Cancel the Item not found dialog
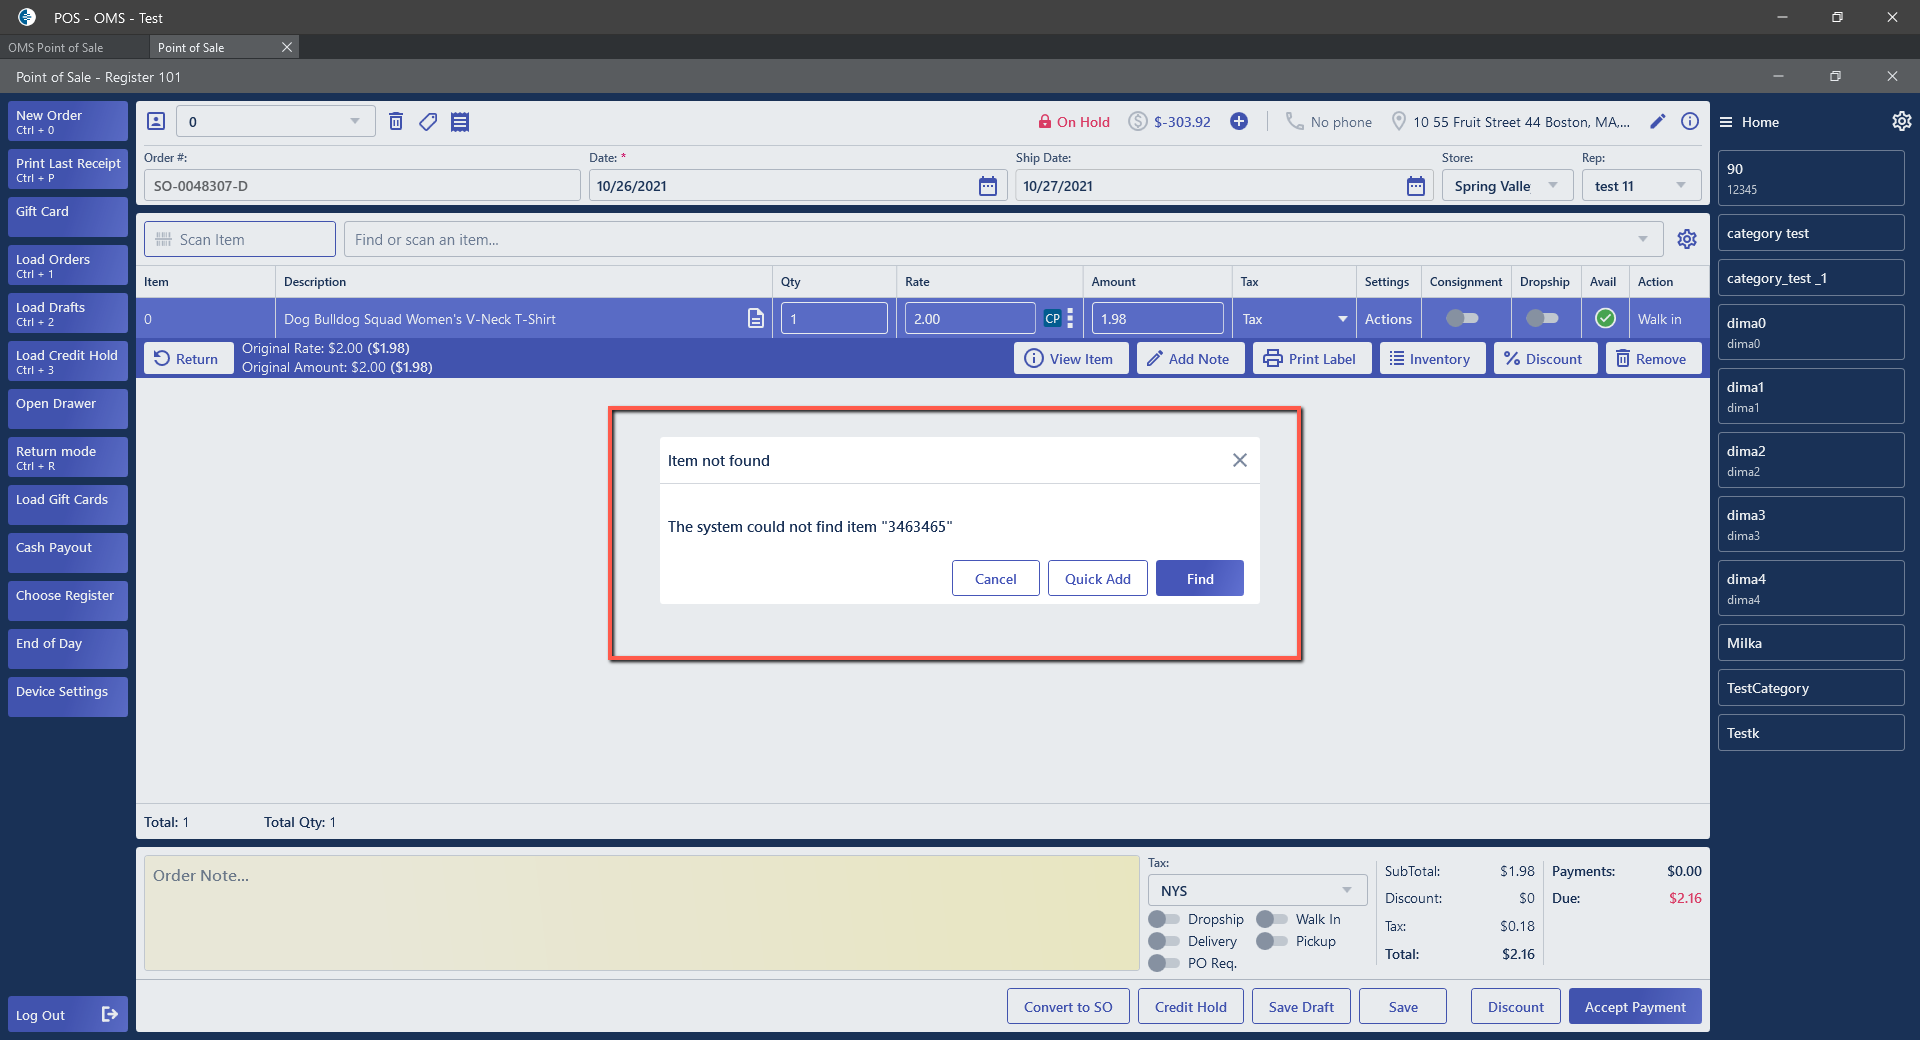1920x1040 pixels. (996, 578)
